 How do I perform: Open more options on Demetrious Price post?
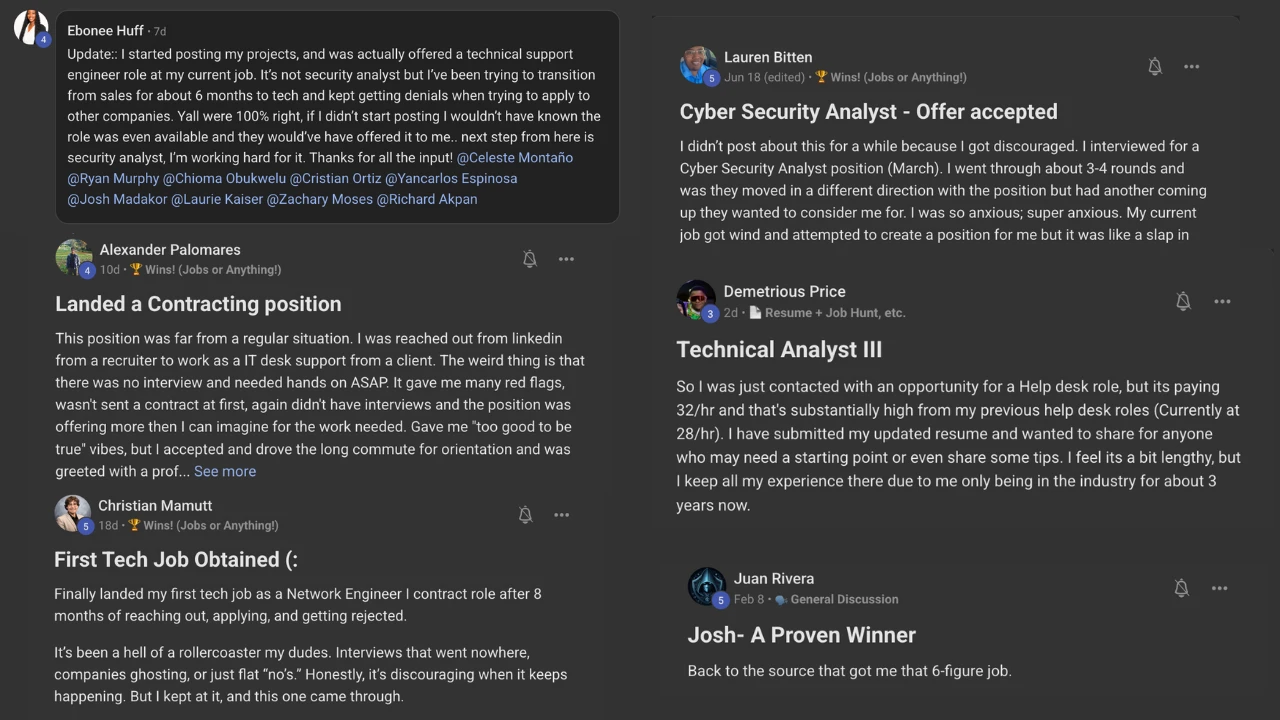[1222, 301]
